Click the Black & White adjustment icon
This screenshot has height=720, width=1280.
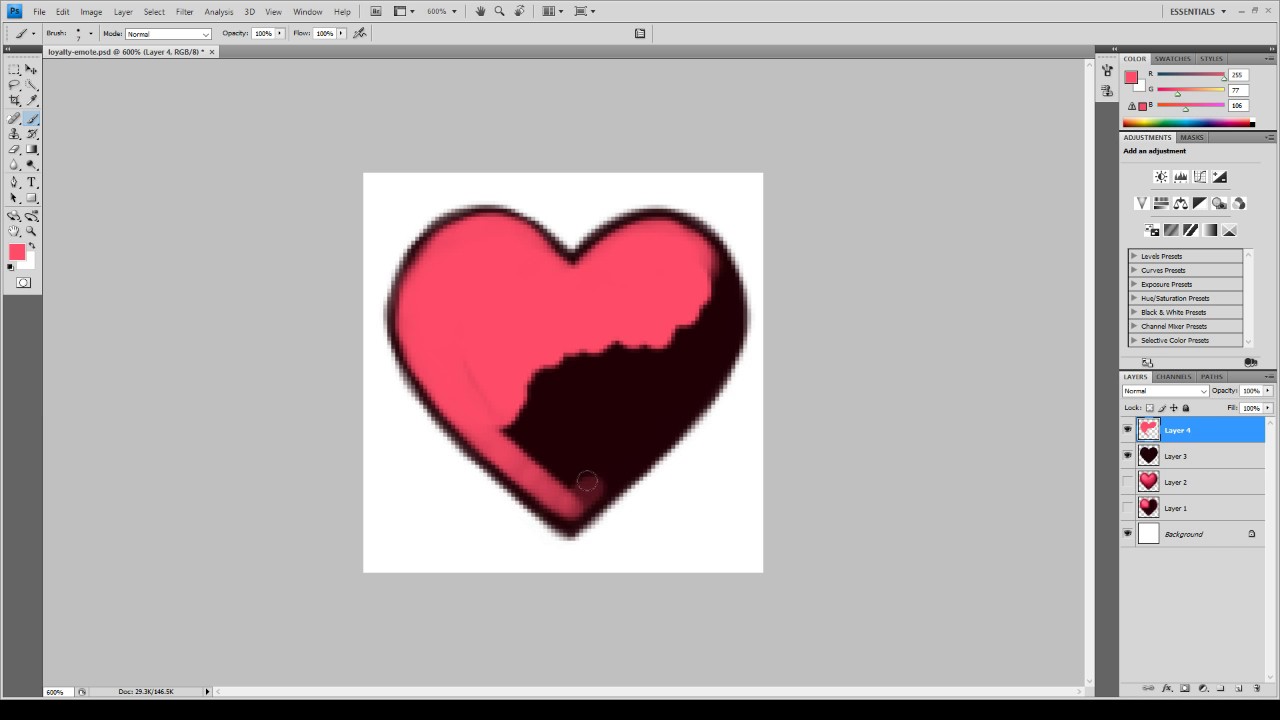[1199, 203]
